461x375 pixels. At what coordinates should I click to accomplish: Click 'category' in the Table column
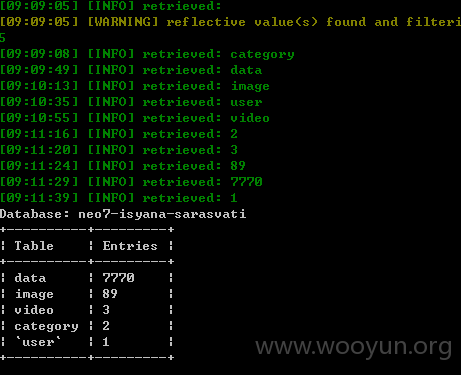click(46, 327)
